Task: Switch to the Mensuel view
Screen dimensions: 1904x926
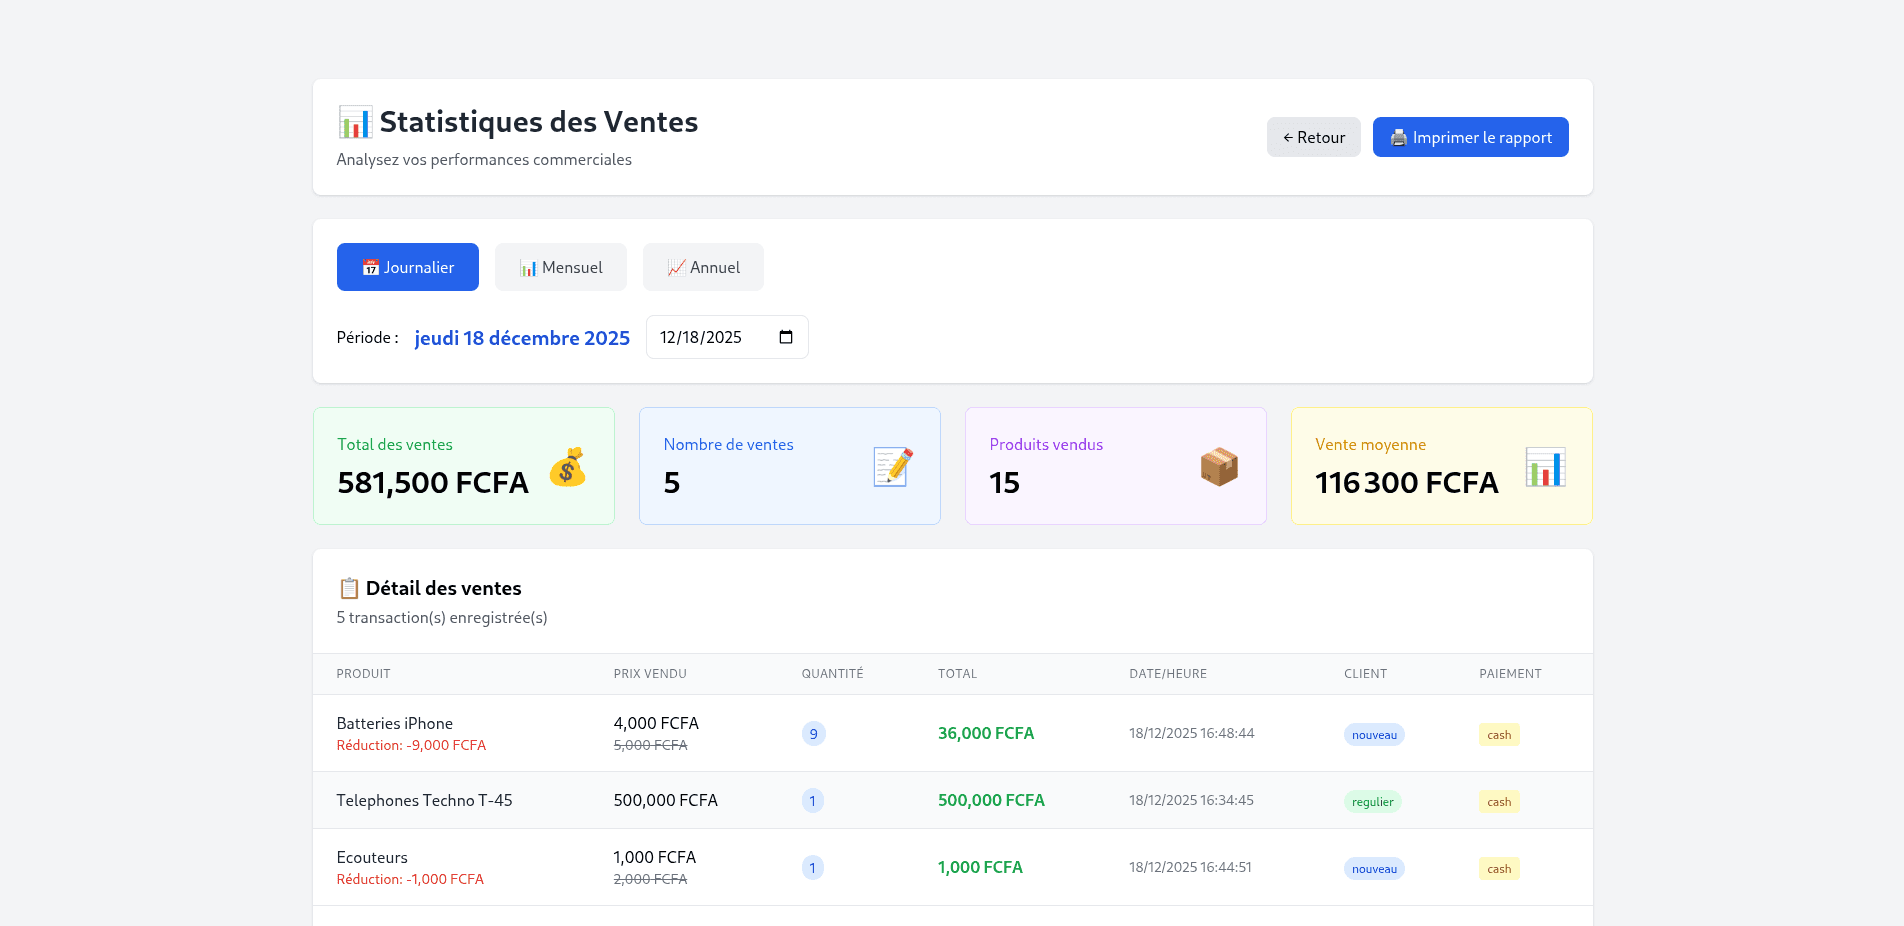Action: [x=560, y=267]
